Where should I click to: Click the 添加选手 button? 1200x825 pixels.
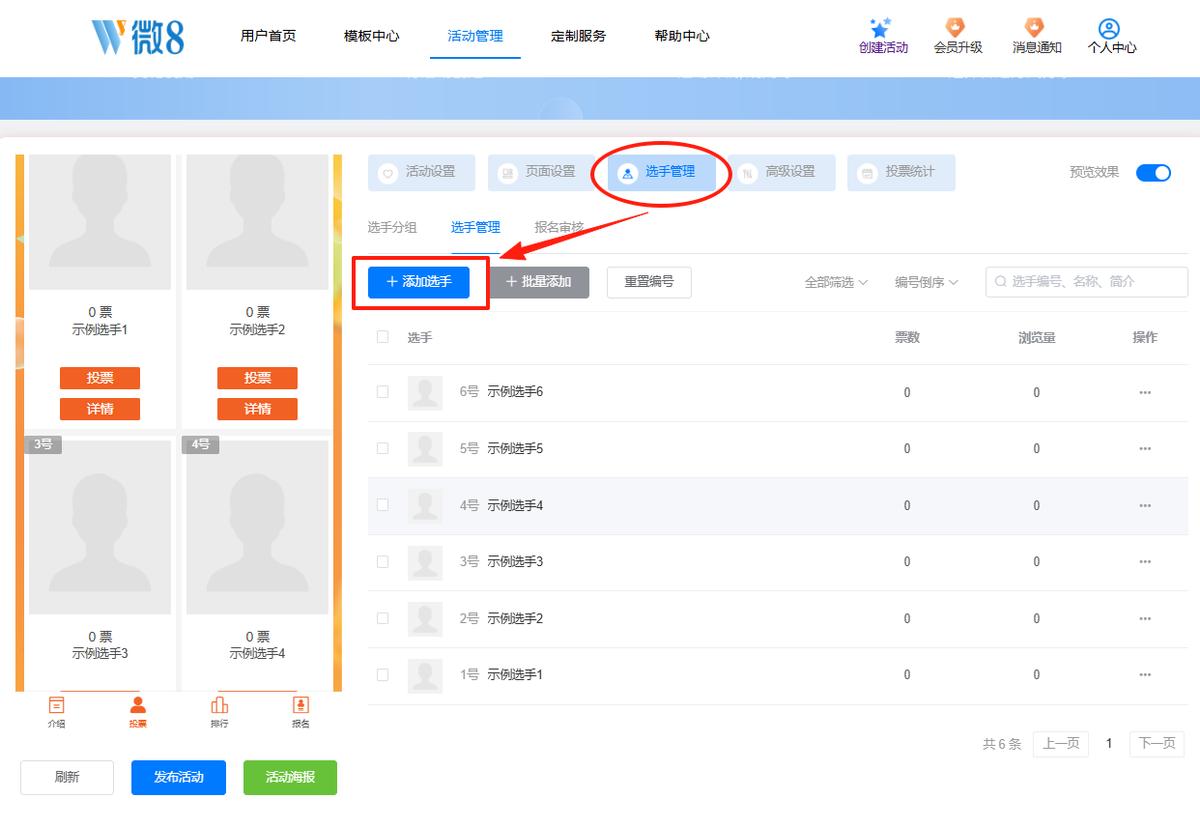pyautogui.click(x=419, y=282)
